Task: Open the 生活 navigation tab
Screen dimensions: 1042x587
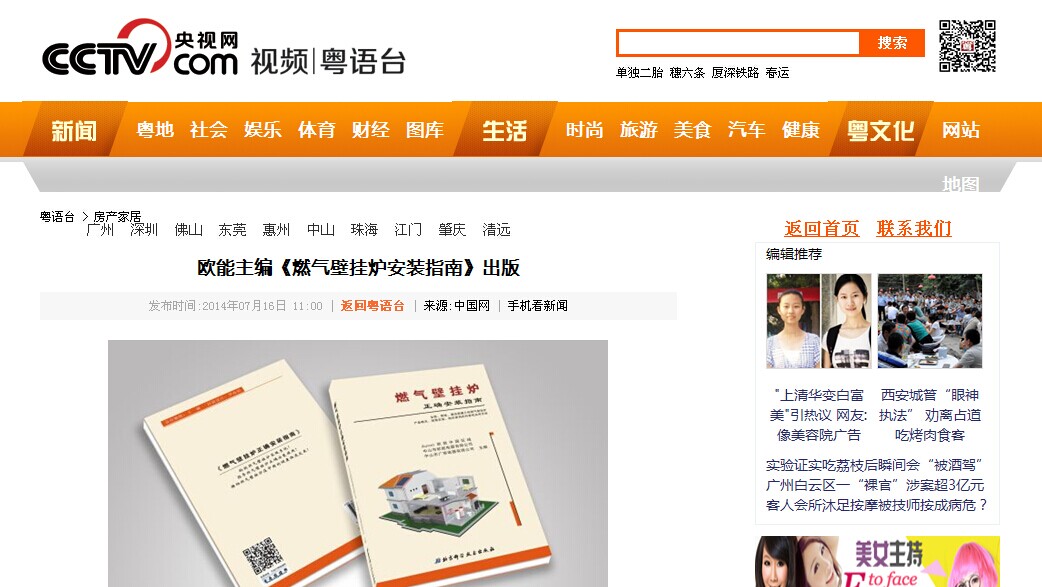Action: (504, 130)
